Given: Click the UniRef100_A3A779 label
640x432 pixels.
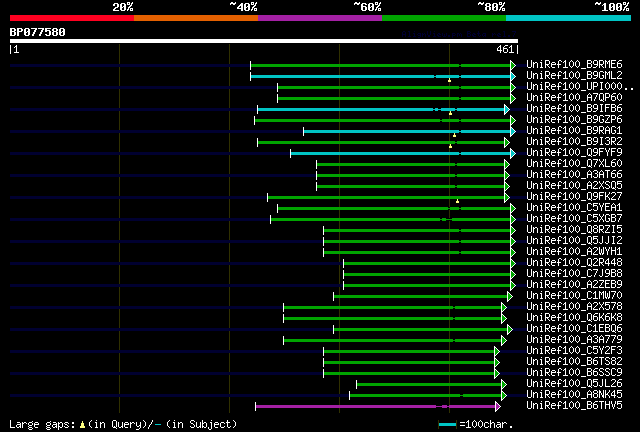Looking at the screenshot, I should tap(574, 340).
